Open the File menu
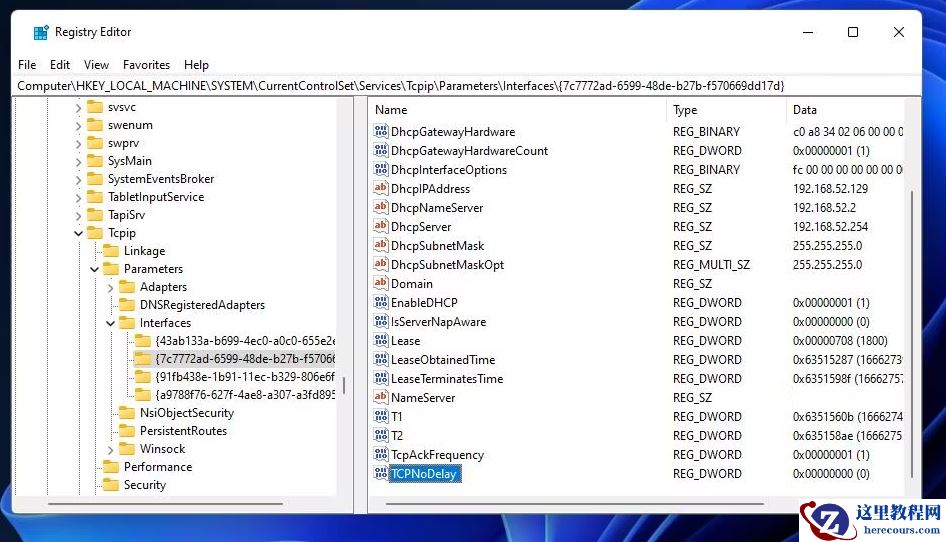The width and height of the screenshot is (946, 542). (x=27, y=65)
